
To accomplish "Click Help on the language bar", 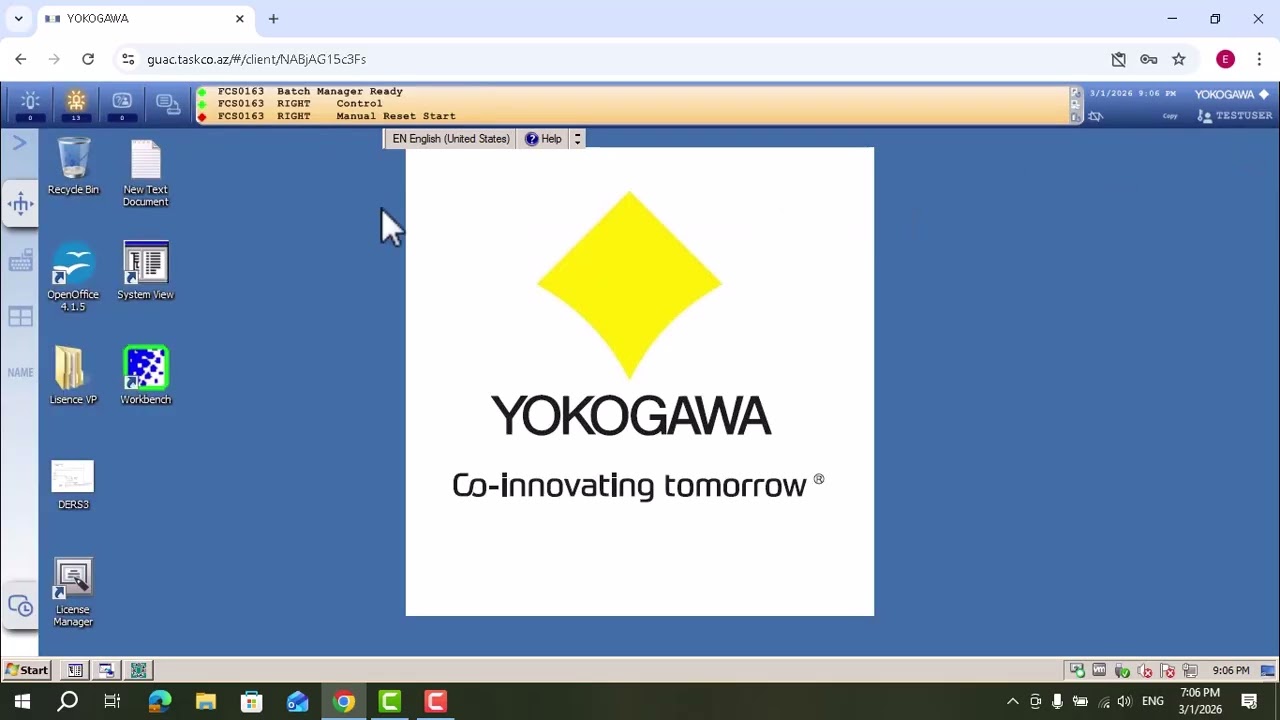I will (544, 139).
